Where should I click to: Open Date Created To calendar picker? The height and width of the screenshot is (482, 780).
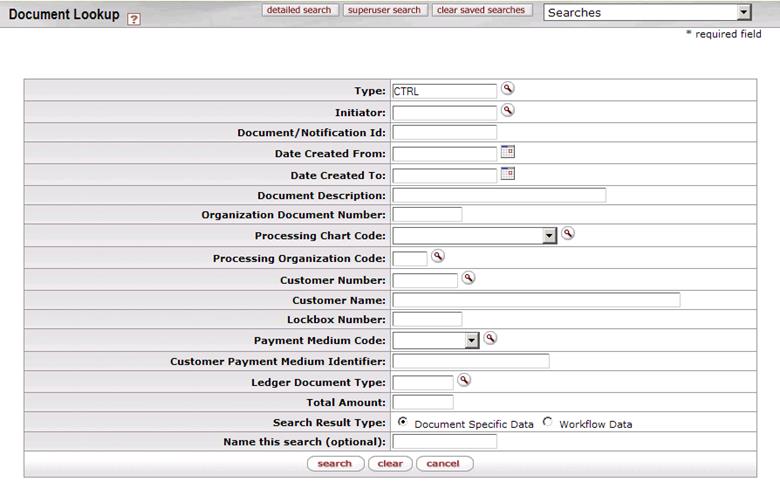pyautogui.click(x=507, y=174)
